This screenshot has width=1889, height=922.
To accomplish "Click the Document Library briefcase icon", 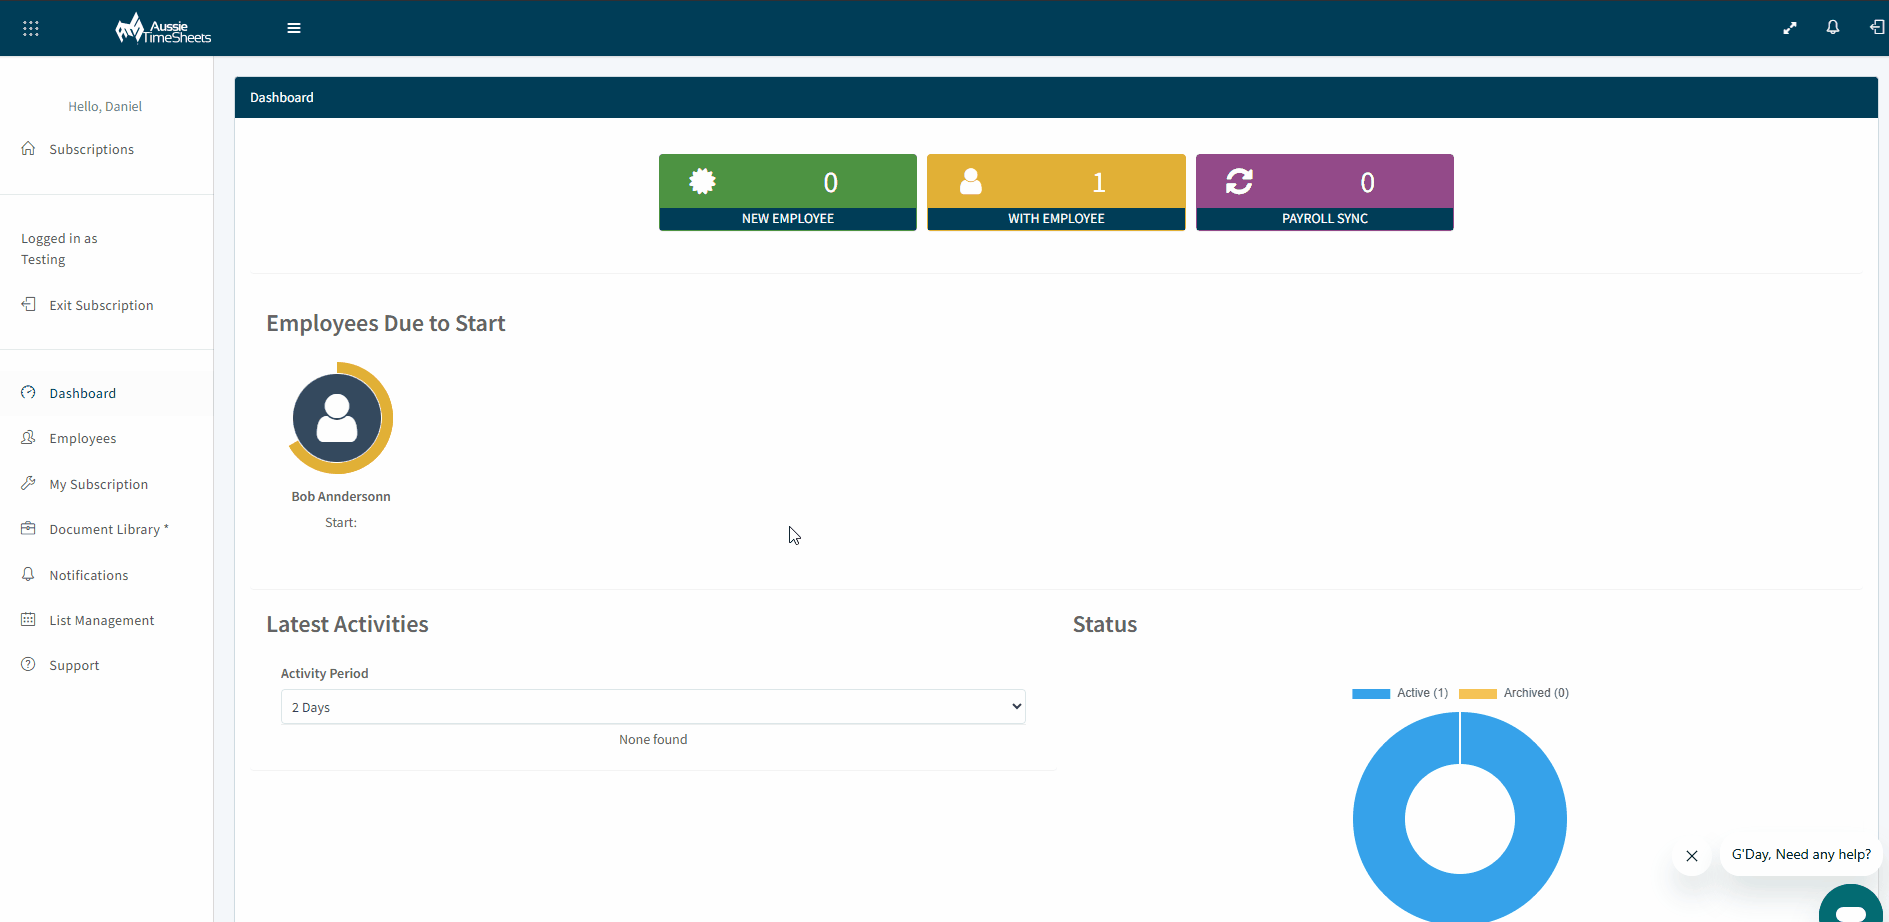I will tap(28, 528).
